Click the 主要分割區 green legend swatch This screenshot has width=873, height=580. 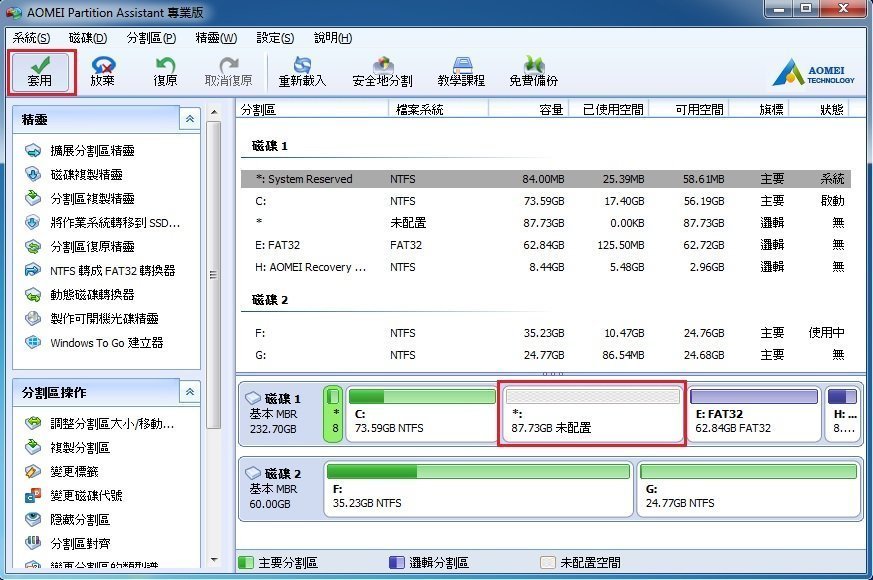(246, 562)
